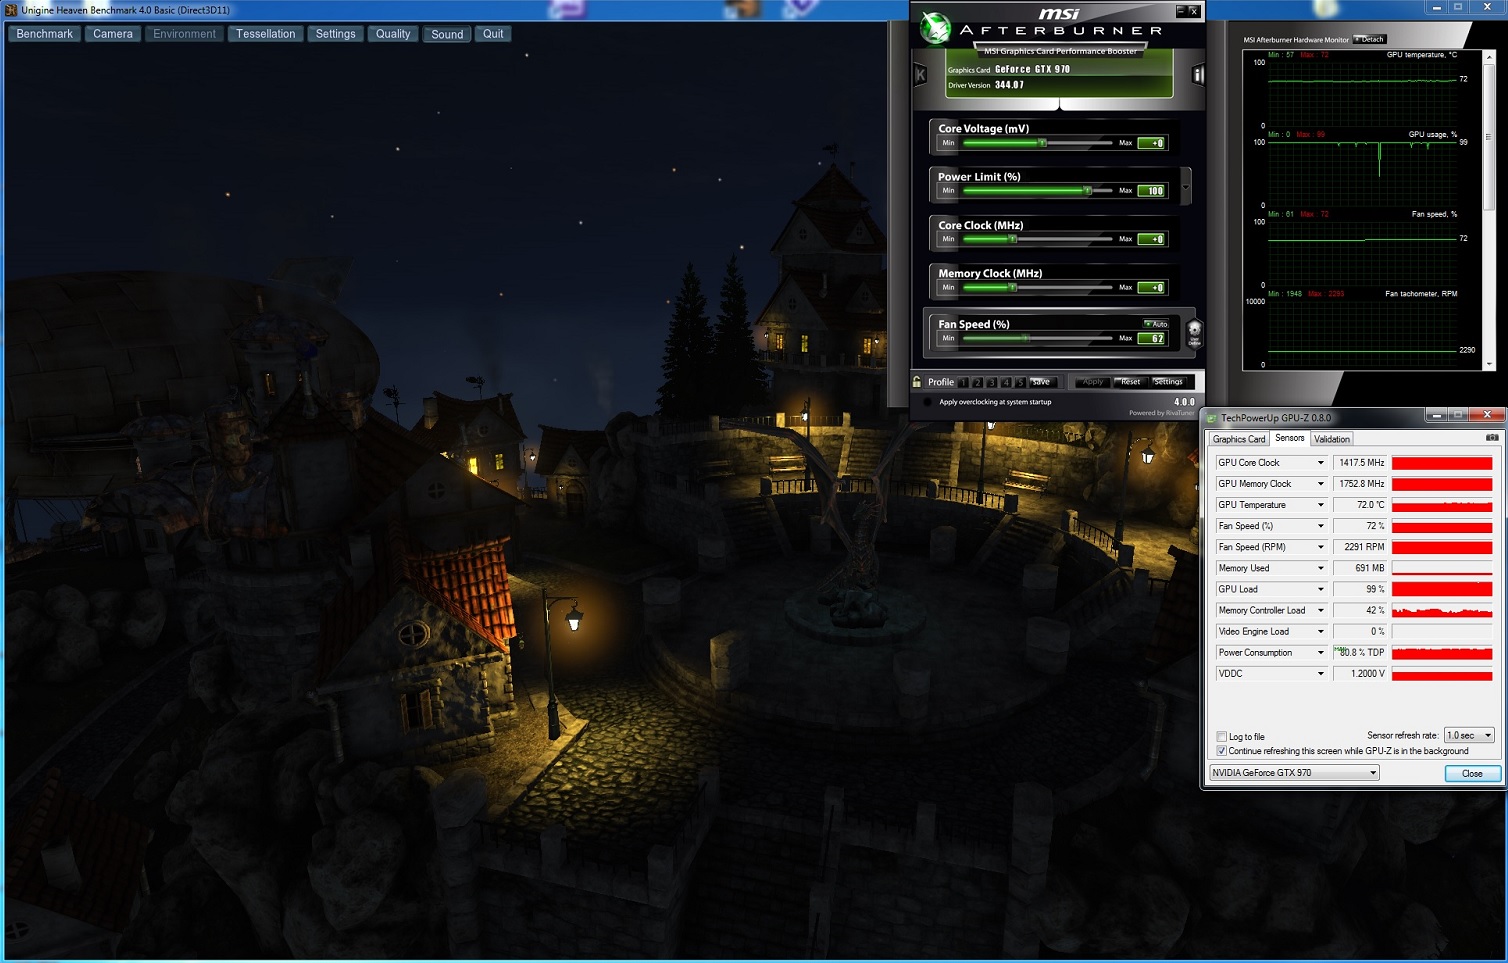Viewport: 1508px width, 963px height.
Task: Click the hardware monitor scroll up arrow
Action: [x=1490, y=56]
